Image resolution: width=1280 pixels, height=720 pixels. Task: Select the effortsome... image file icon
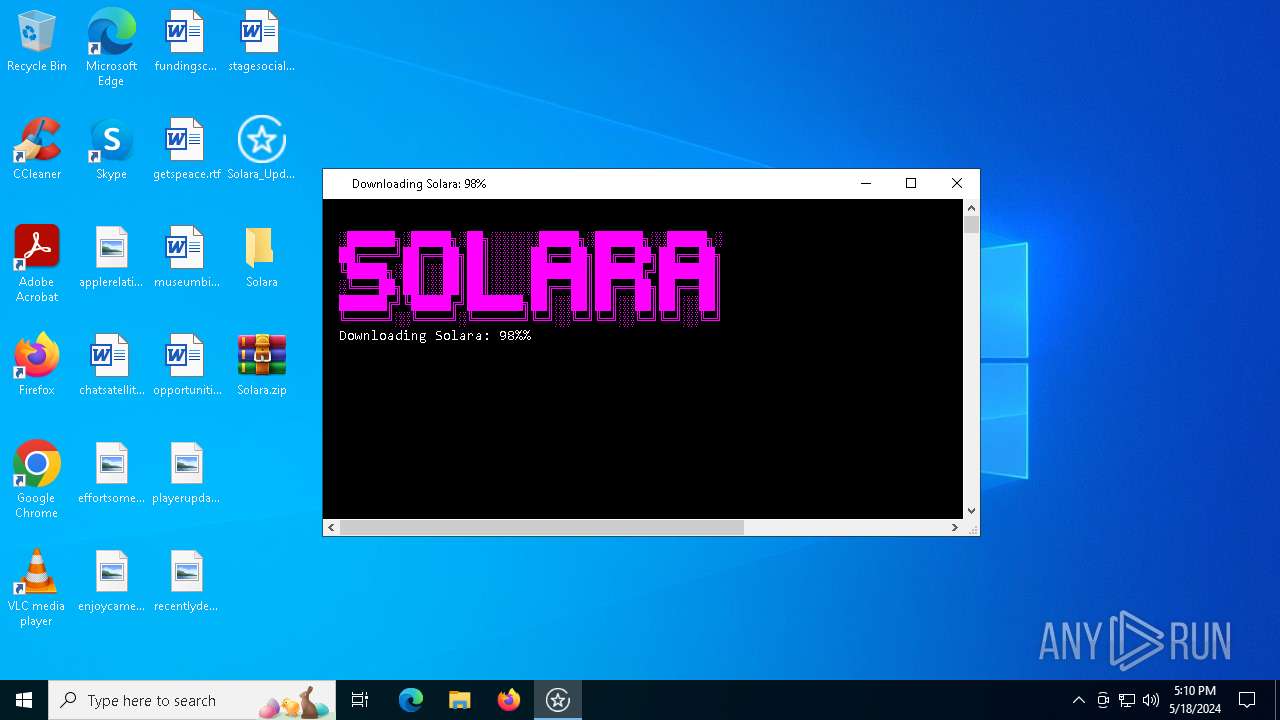[111, 474]
